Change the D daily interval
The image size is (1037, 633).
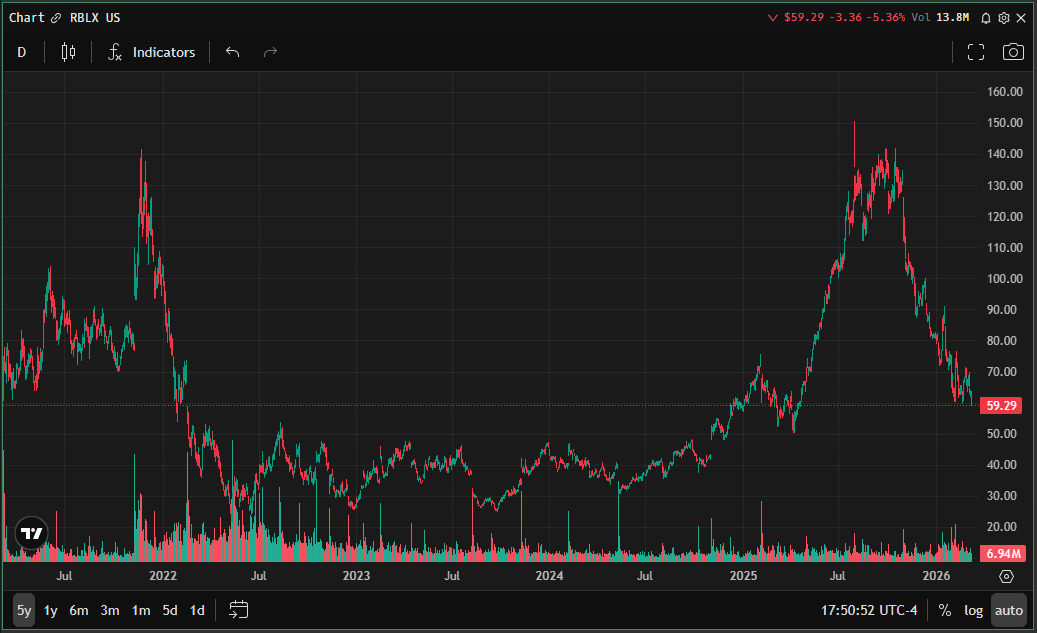pos(22,52)
